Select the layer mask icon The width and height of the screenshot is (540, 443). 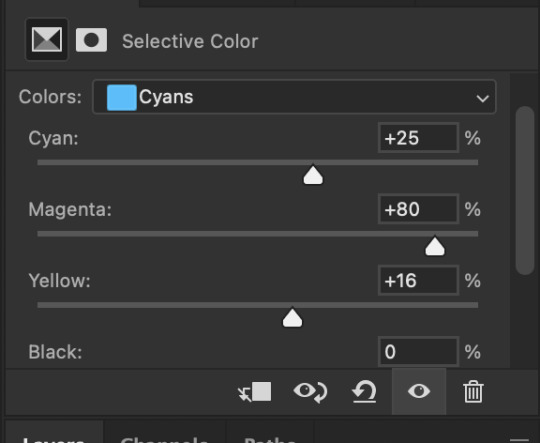coord(91,40)
